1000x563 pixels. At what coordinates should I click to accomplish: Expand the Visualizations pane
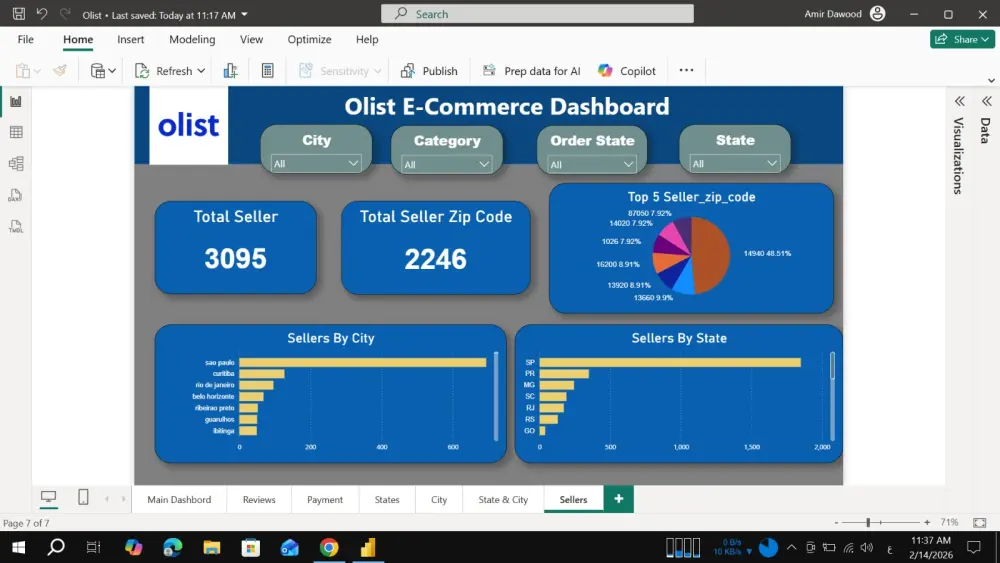[x=960, y=101]
